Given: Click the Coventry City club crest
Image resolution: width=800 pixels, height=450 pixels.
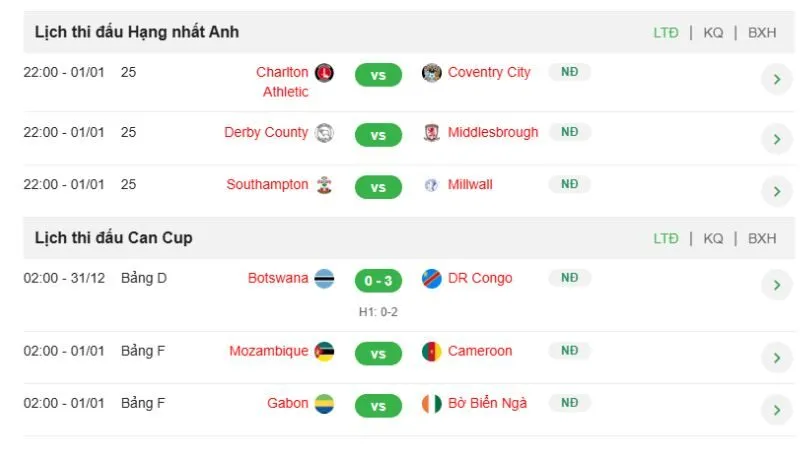Looking at the screenshot, I should [x=432, y=73].
